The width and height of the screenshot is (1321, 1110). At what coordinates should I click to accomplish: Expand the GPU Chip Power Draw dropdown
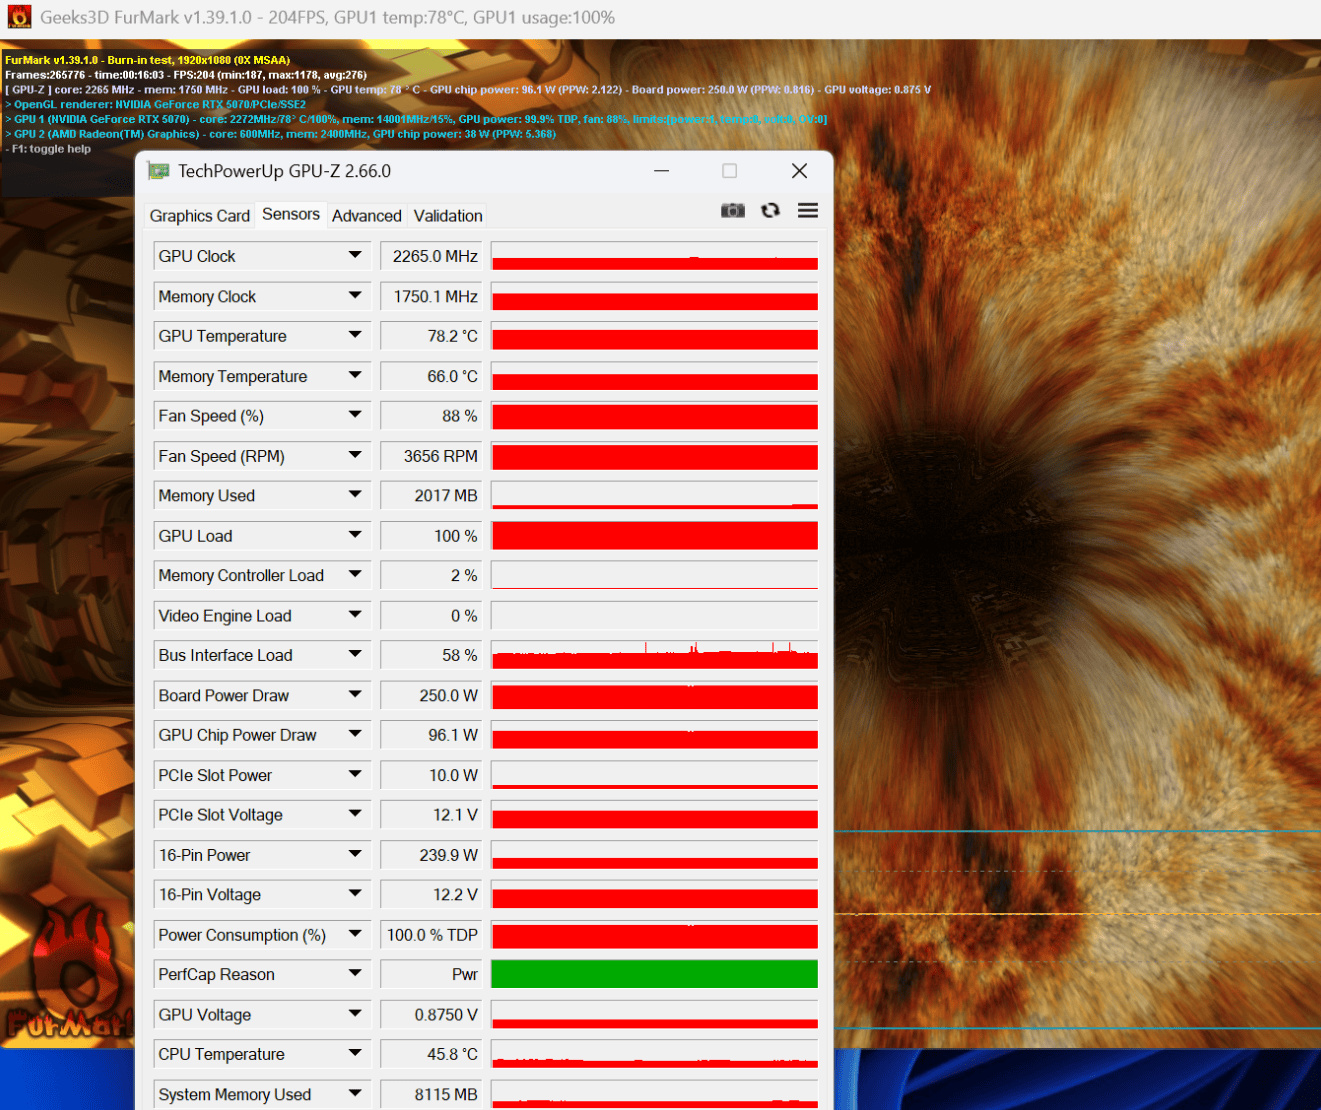point(355,735)
